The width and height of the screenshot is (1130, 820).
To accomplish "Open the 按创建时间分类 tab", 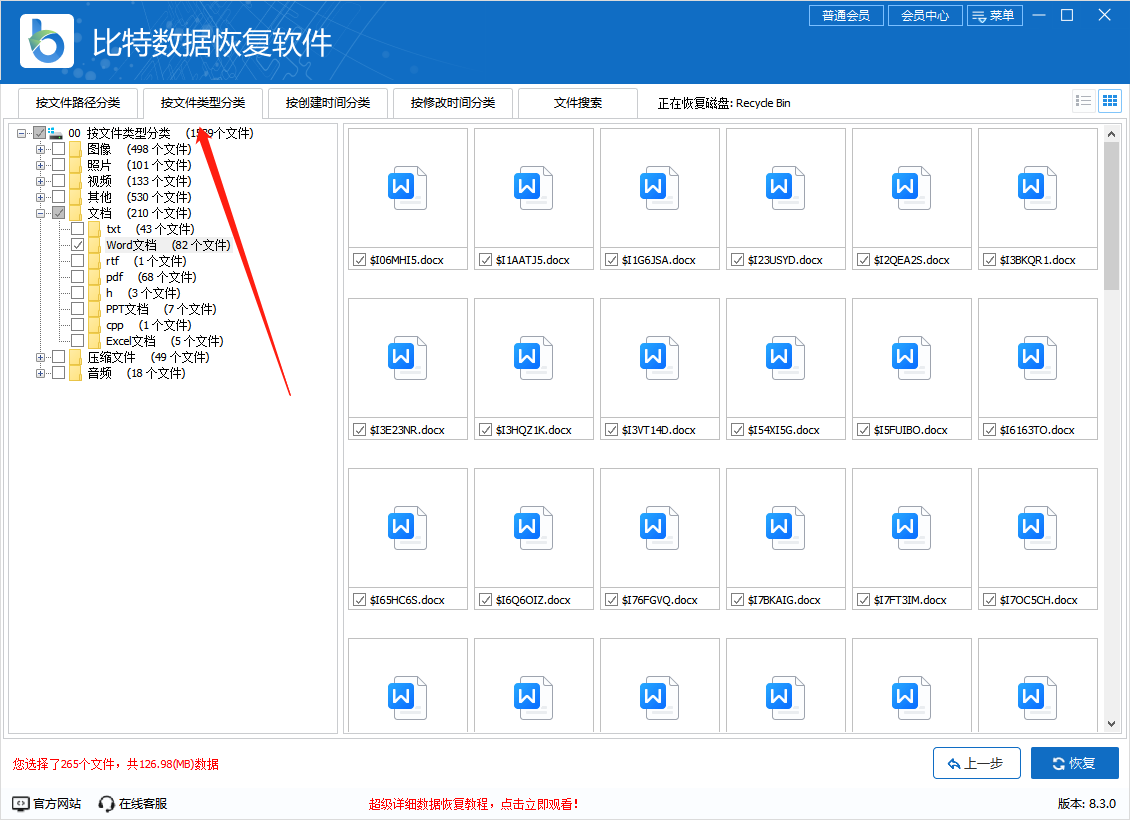I will 328,103.
